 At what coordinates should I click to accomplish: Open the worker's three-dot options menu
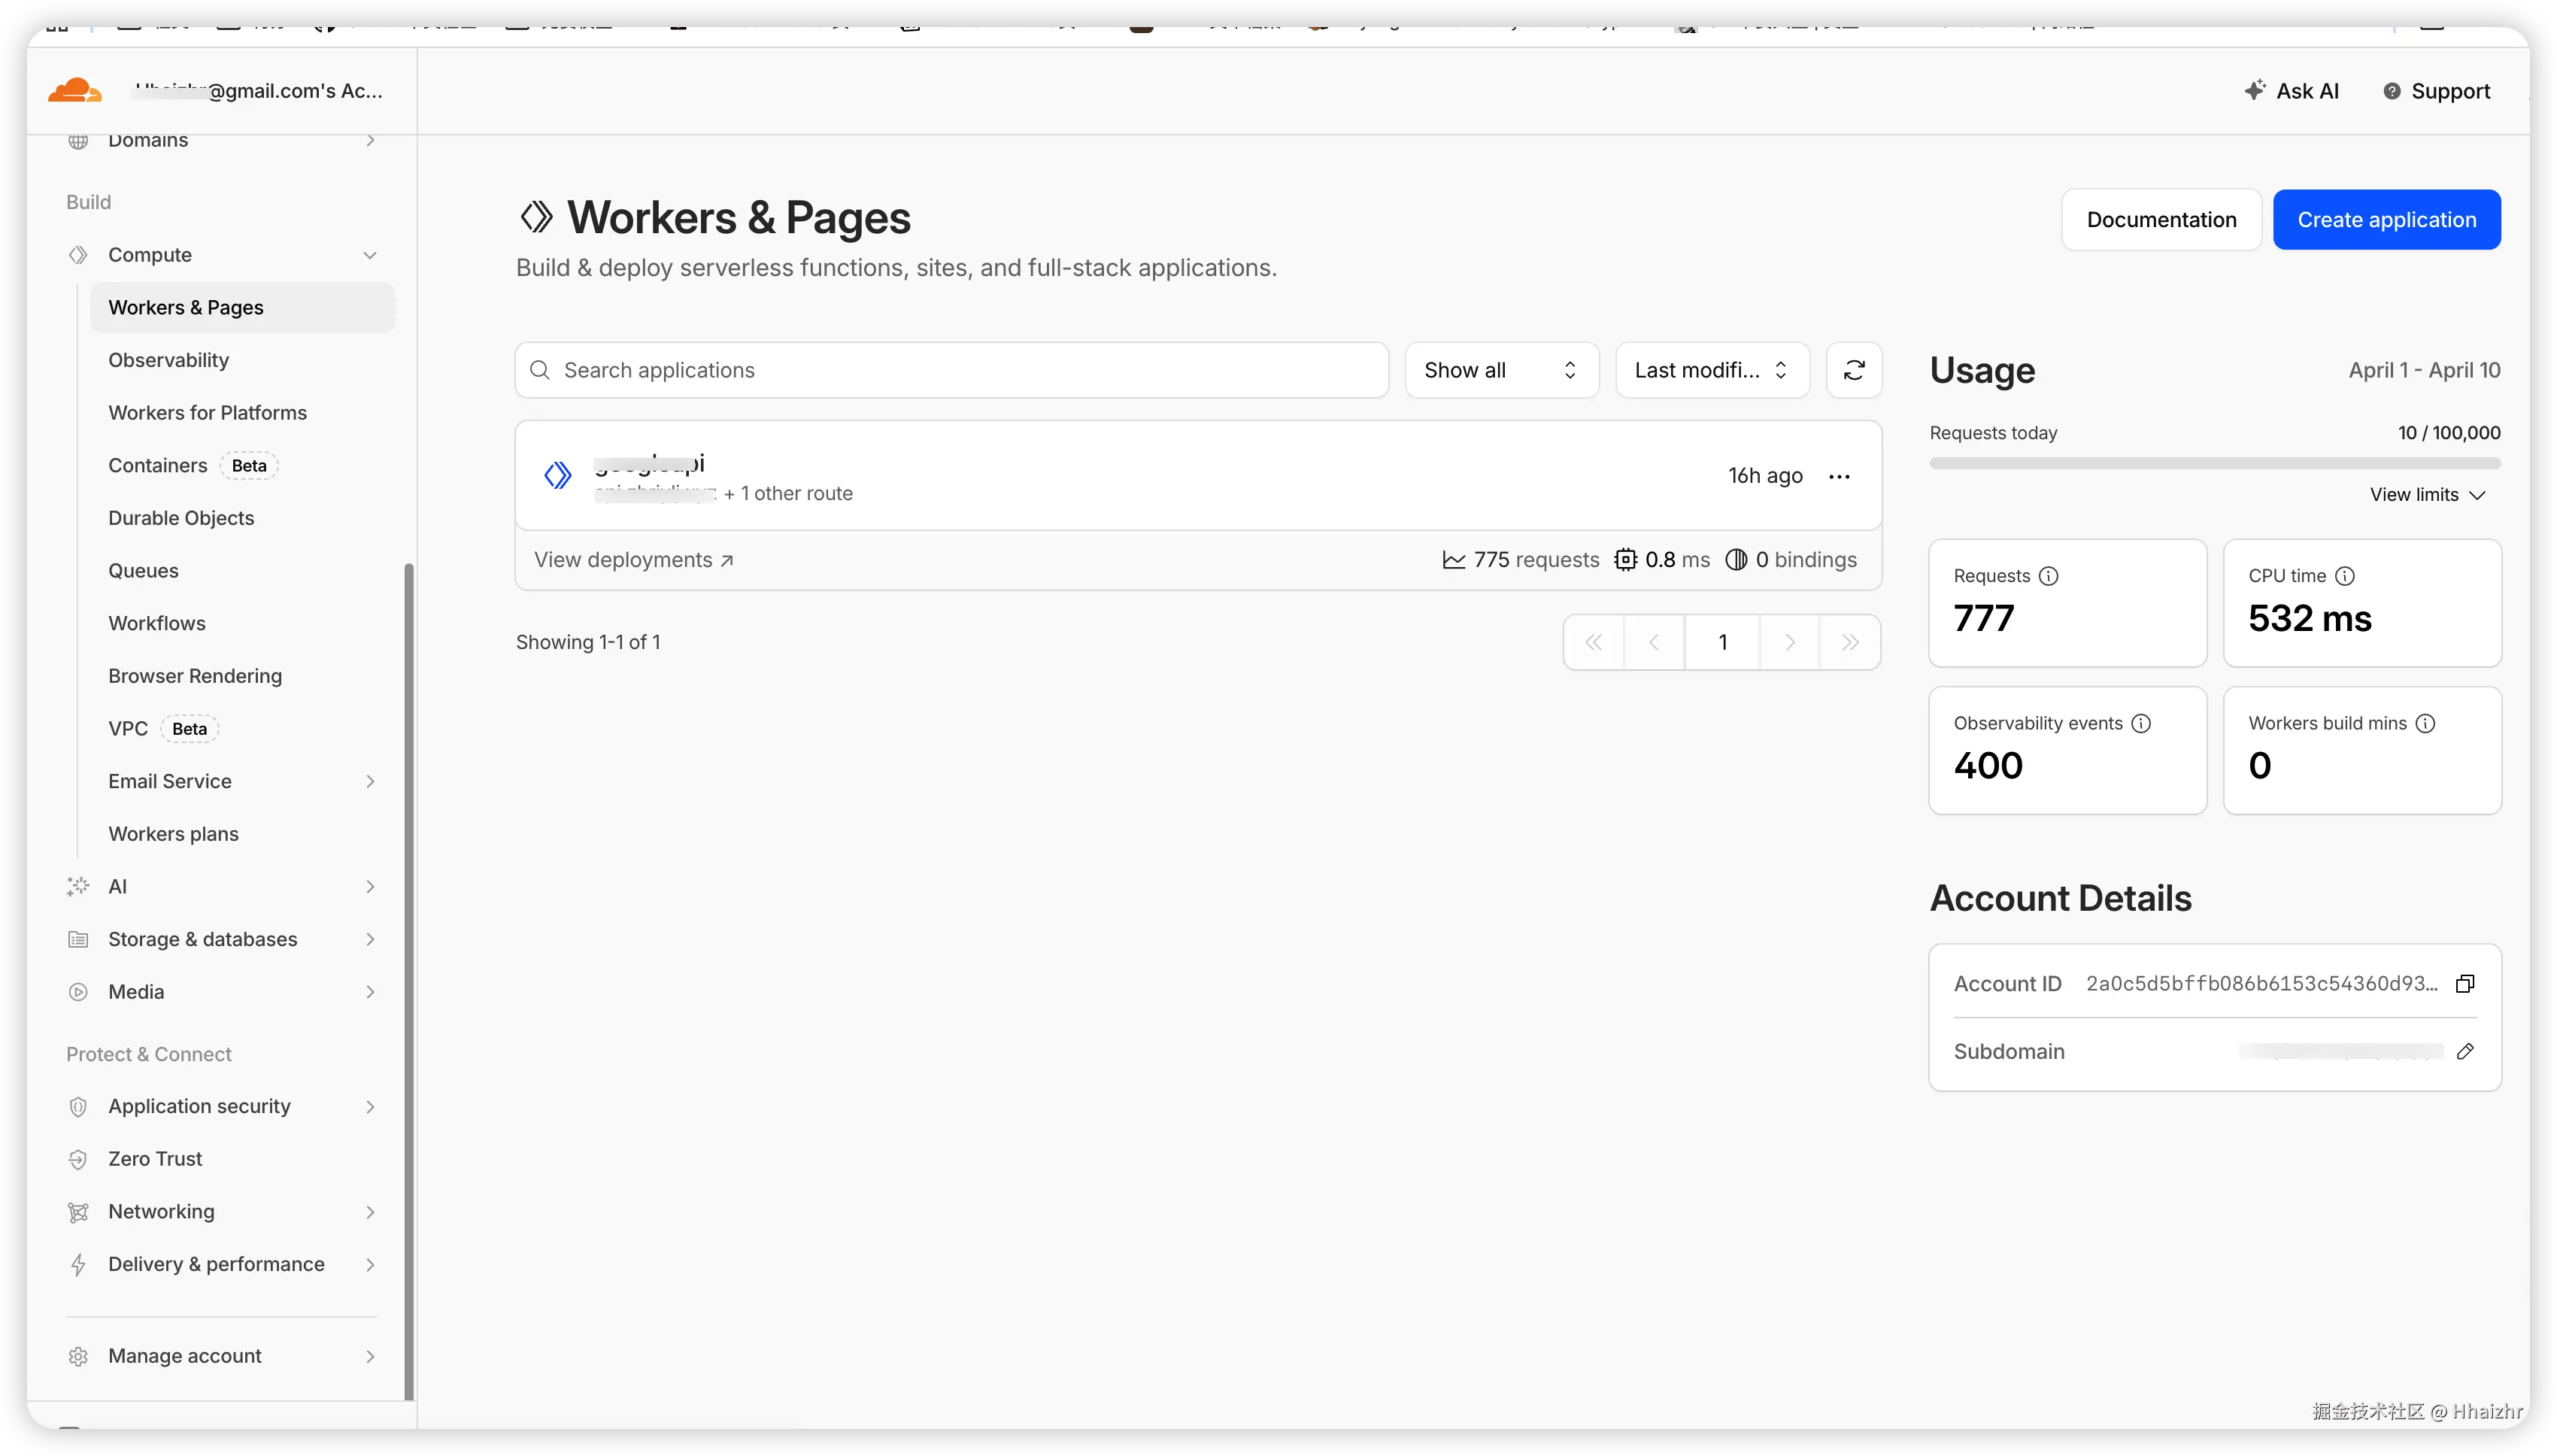point(1839,476)
